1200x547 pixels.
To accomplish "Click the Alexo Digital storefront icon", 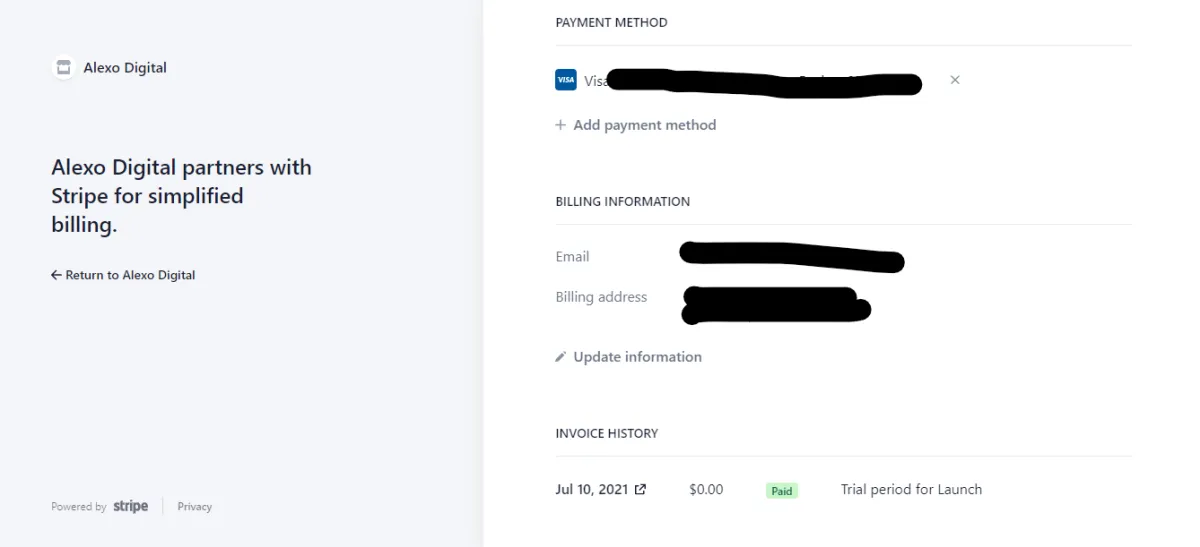I will (x=64, y=68).
